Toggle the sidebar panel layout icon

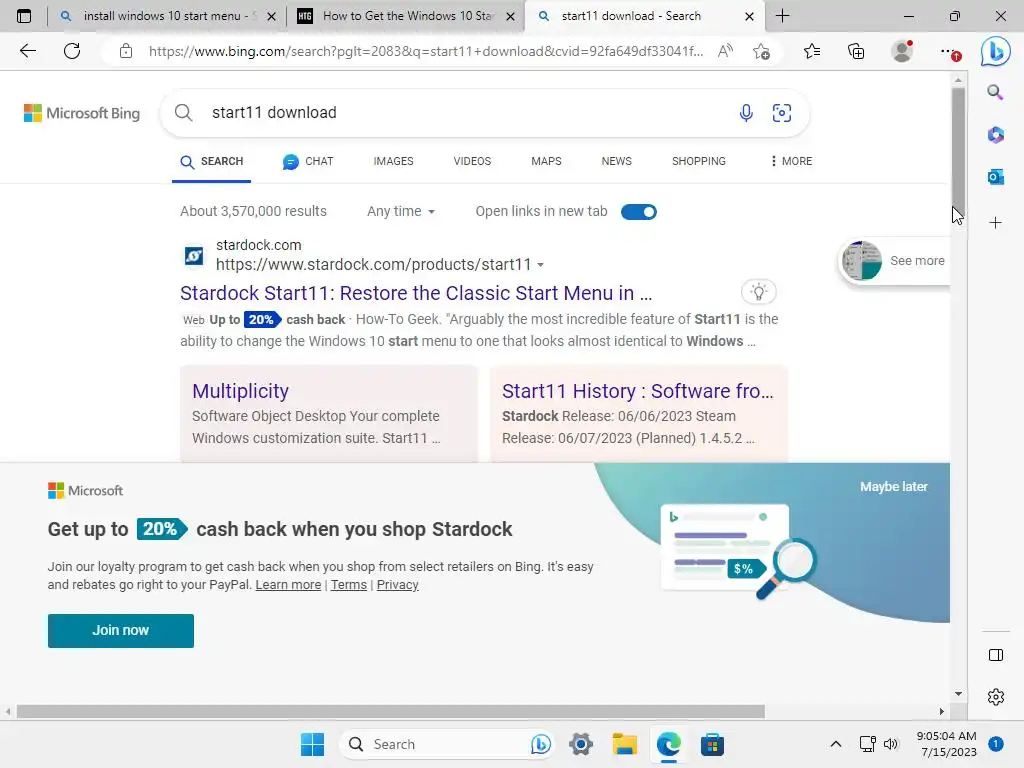click(x=996, y=655)
